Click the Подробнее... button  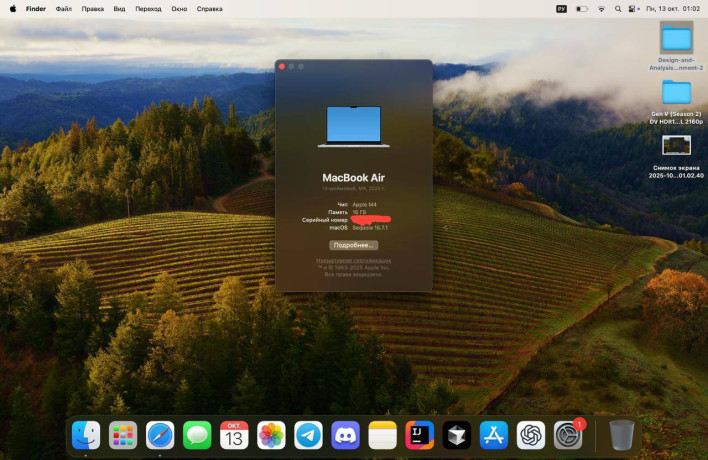[x=353, y=245]
